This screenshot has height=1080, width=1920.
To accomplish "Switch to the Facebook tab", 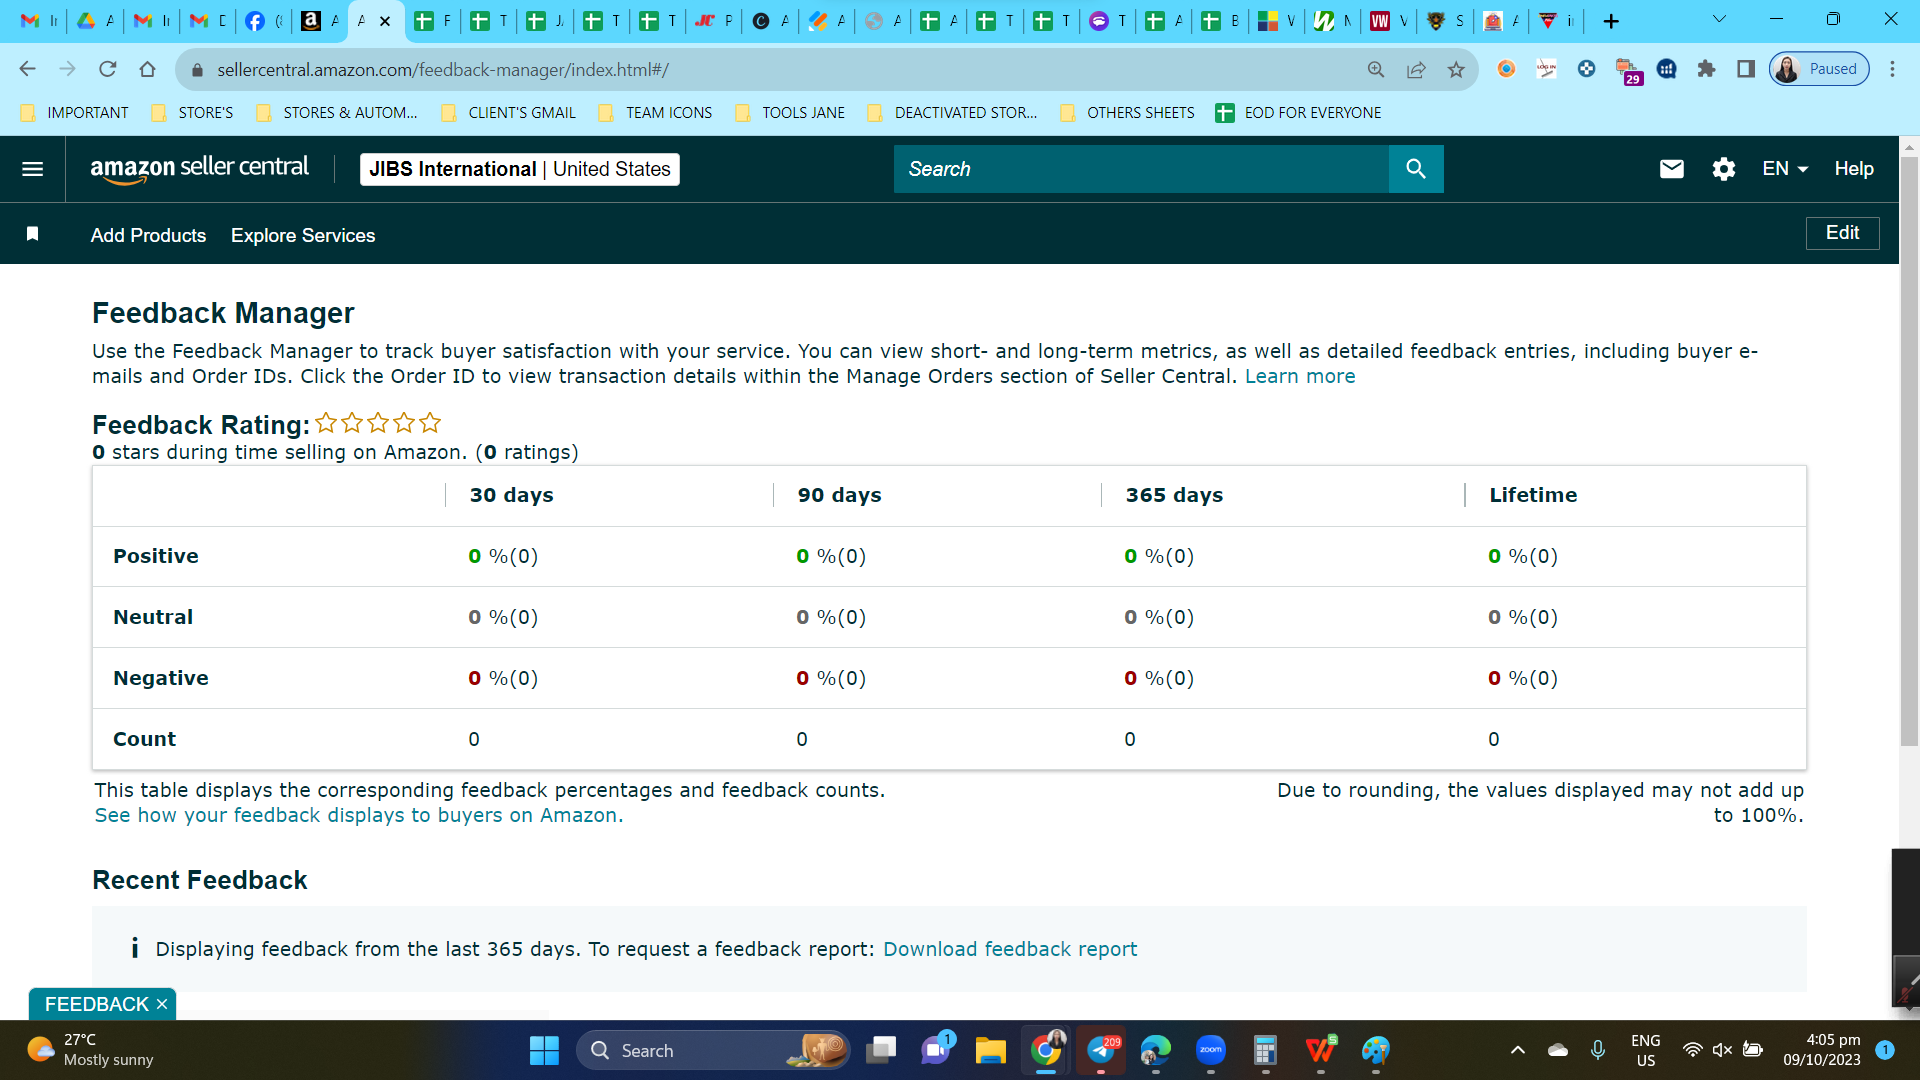I will coord(264,21).
